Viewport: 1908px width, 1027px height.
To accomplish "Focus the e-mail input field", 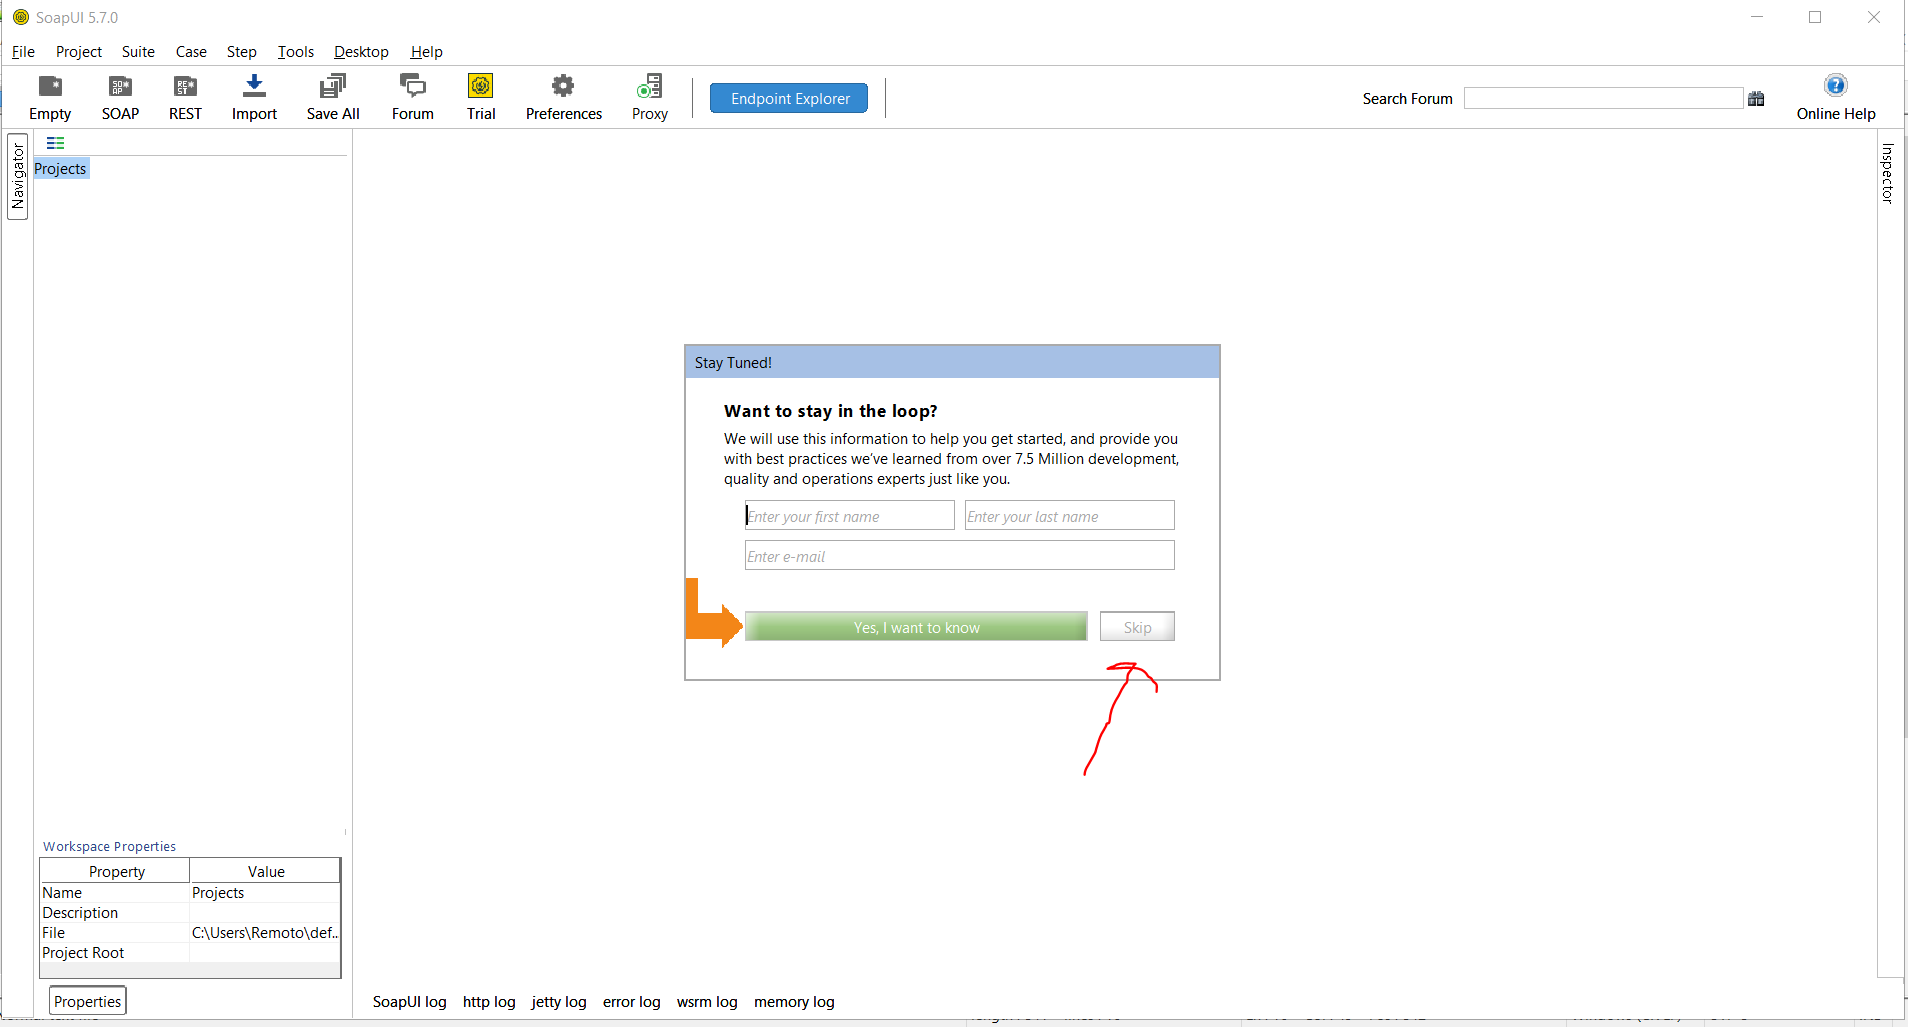I will 960,556.
